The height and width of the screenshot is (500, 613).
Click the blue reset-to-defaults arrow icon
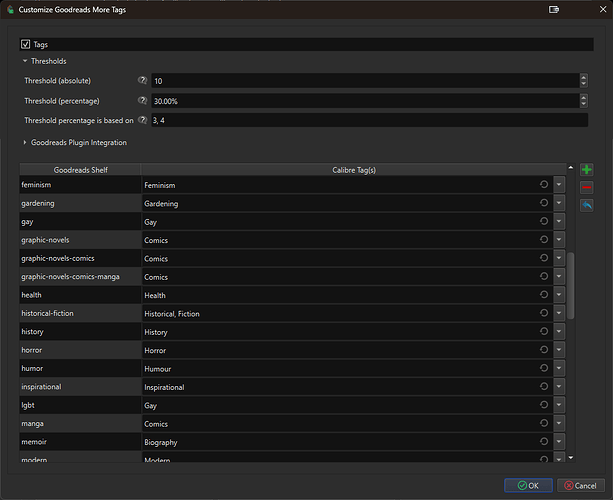(x=586, y=205)
